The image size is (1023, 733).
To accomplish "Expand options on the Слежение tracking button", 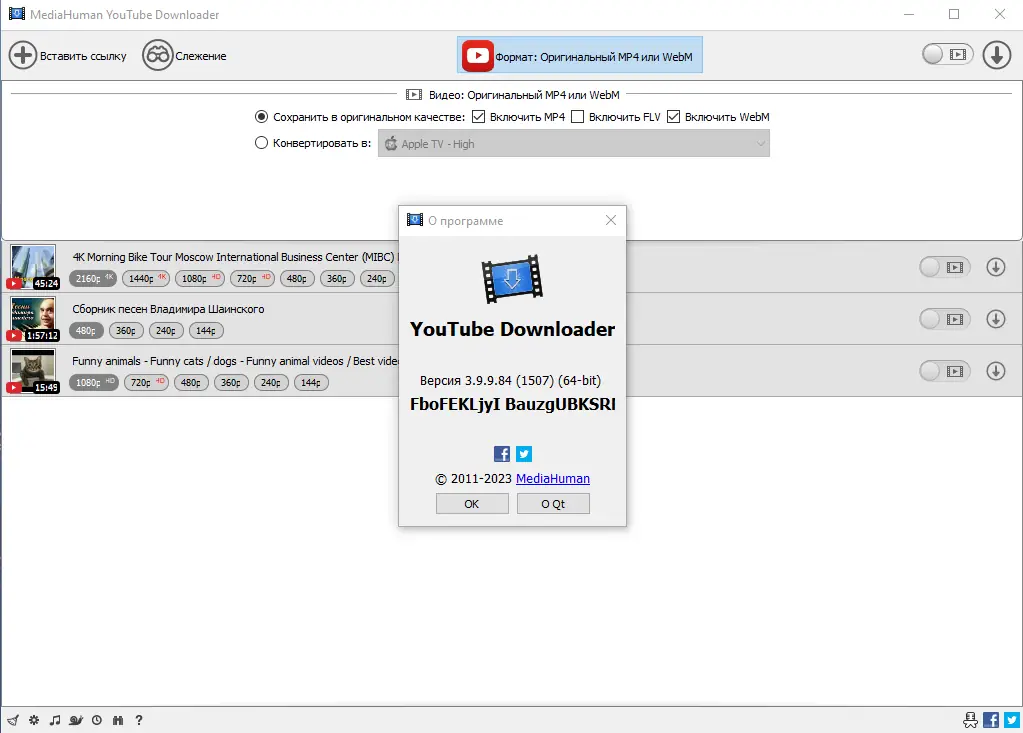I will (x=184, y=55).
